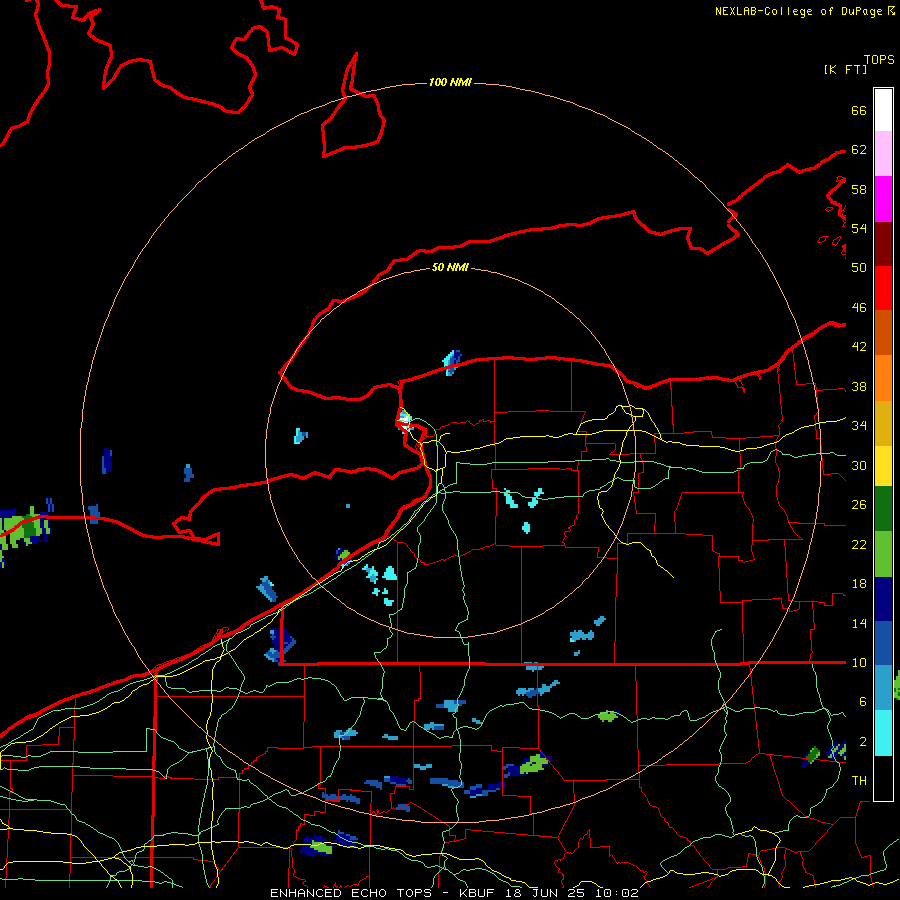Image resolution: width=900 pixels, height=900 pixels.
Task: Click the 22 legend value
Action: 859,544
